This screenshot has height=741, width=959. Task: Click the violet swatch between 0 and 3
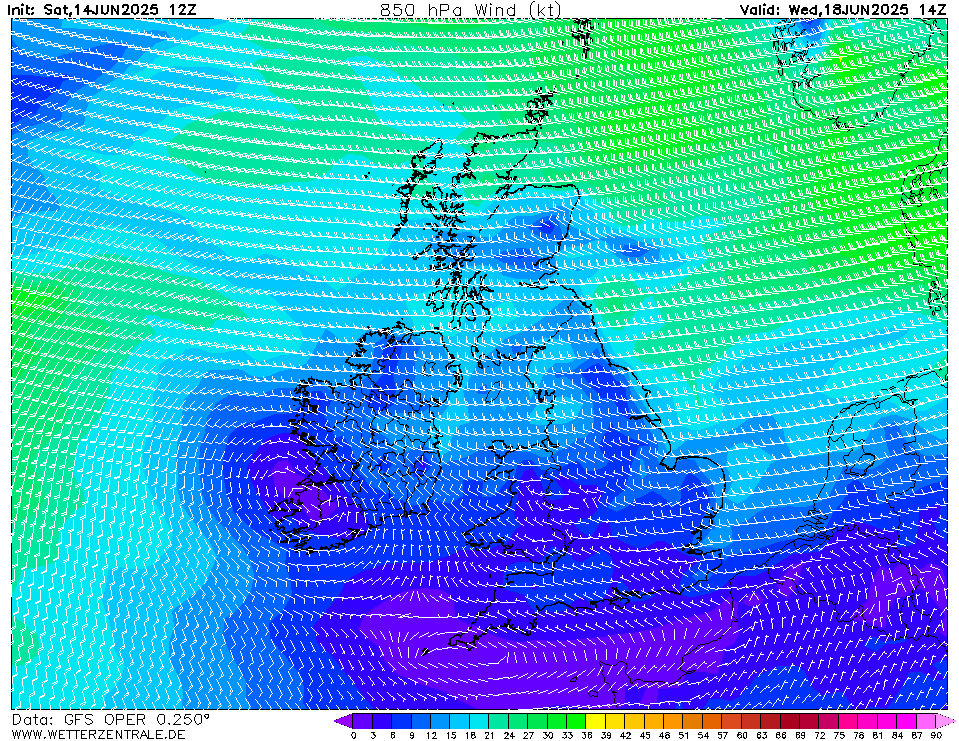[363, 721]
